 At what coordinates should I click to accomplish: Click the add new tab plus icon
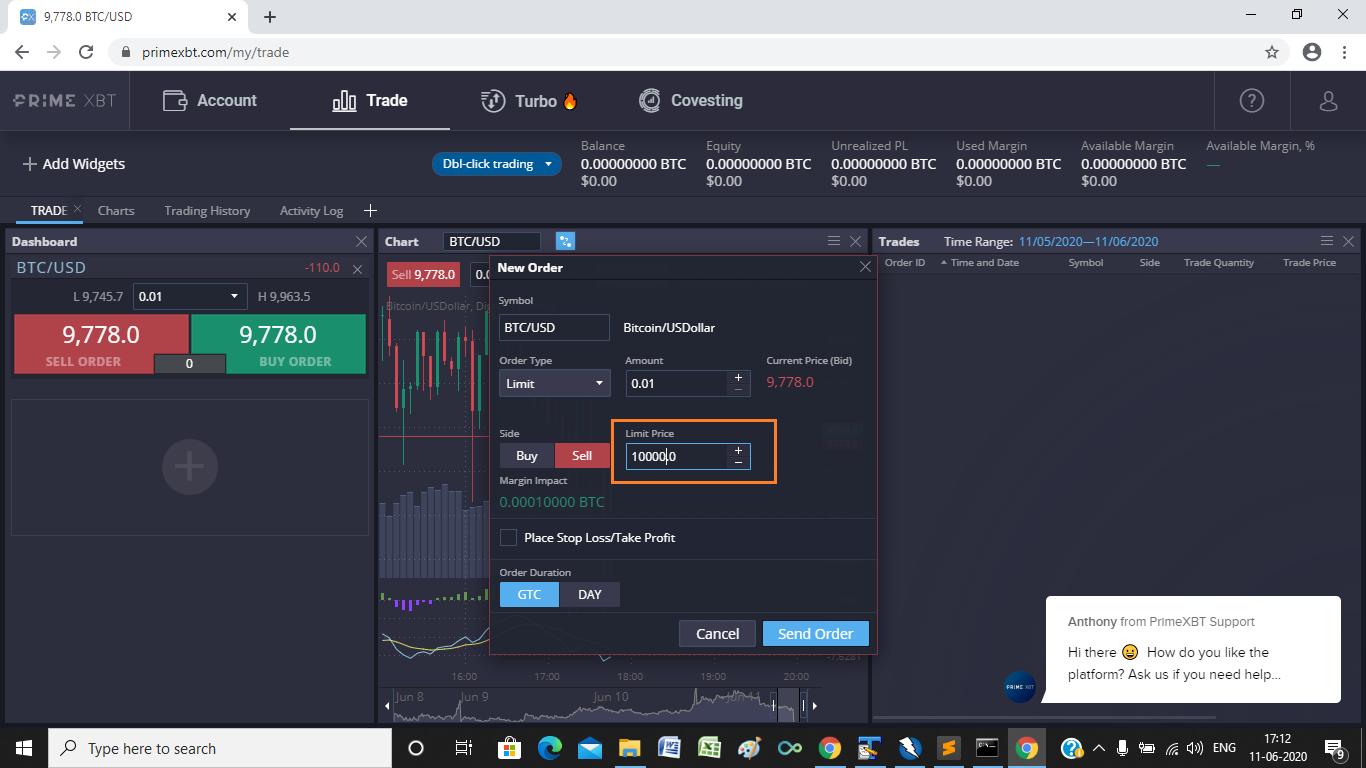point(370,210)
